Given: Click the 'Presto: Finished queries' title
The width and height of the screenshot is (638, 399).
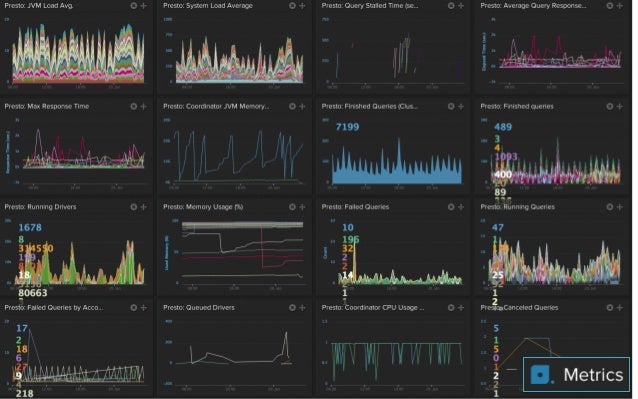Looking at the screenshot, I should (x=517, y=106).
